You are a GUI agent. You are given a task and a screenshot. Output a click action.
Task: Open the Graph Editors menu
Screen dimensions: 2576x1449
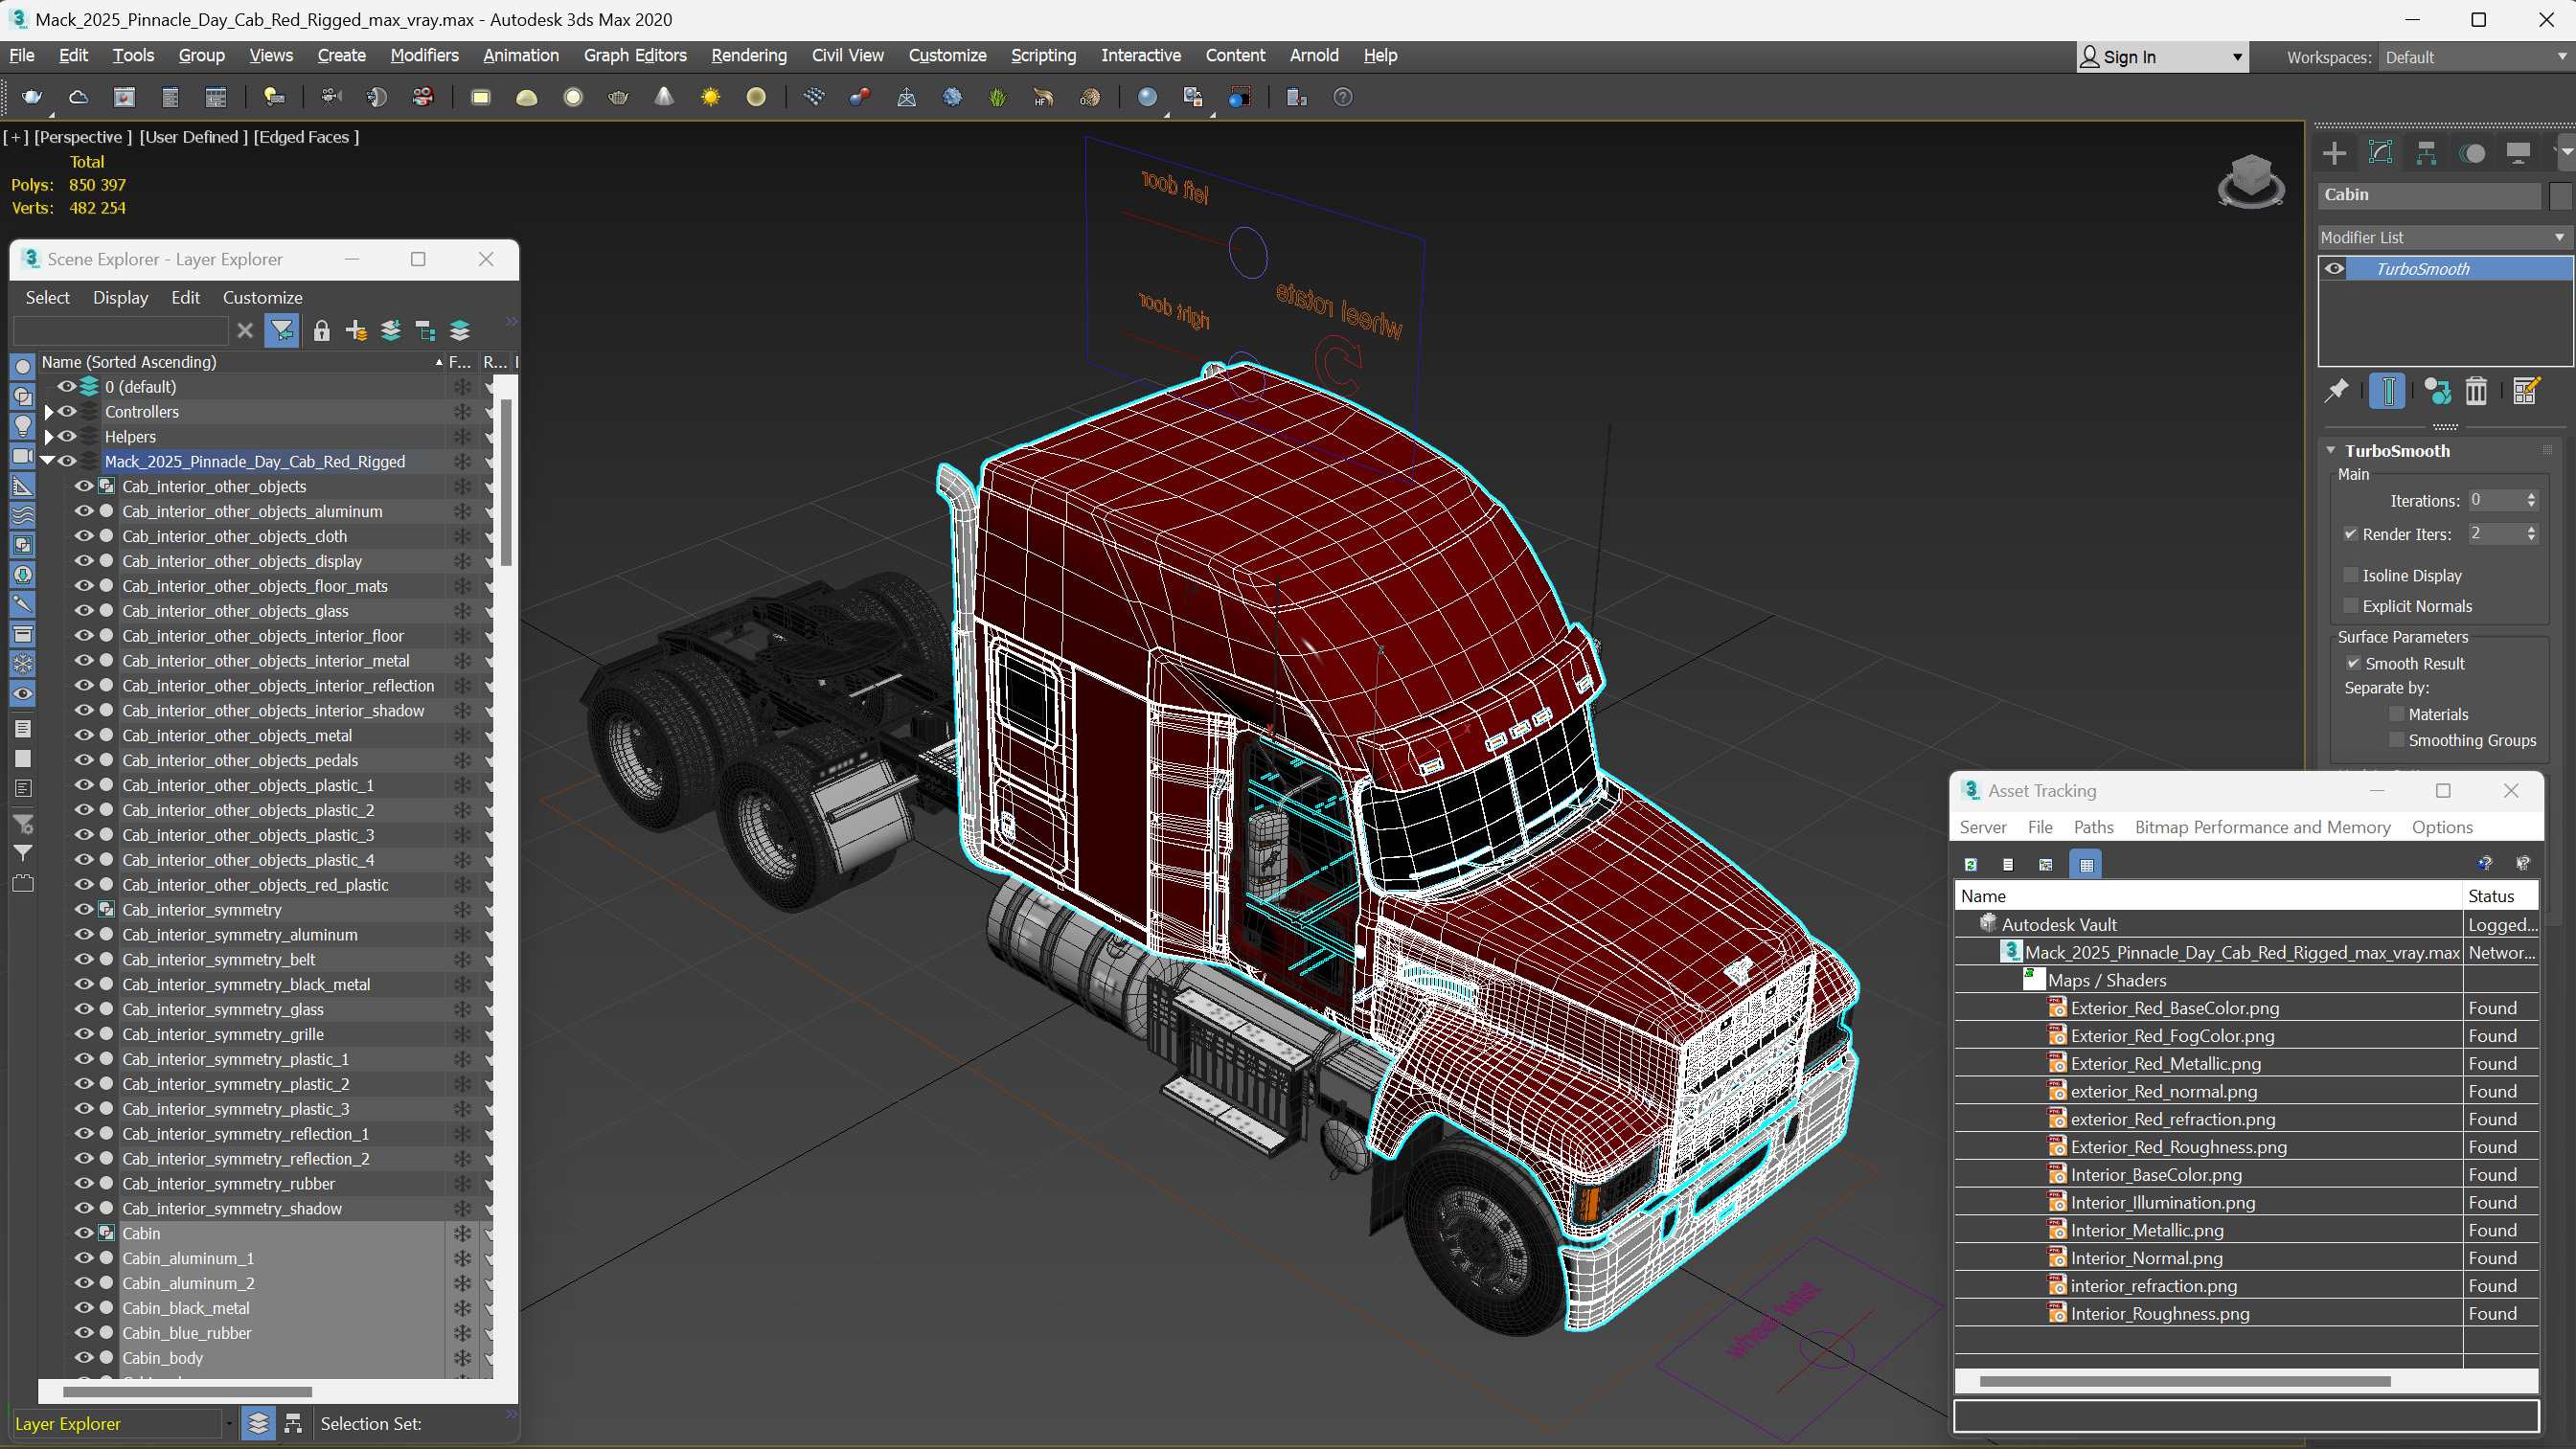[635, 56]
